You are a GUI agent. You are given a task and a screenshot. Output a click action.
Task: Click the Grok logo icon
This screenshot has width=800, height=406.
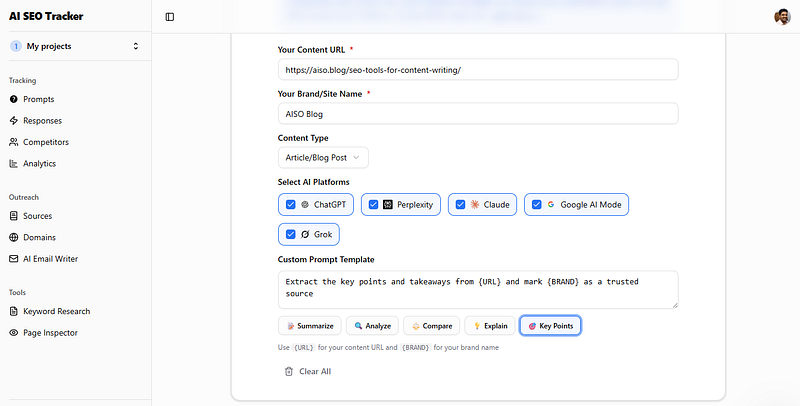(305, 234)
